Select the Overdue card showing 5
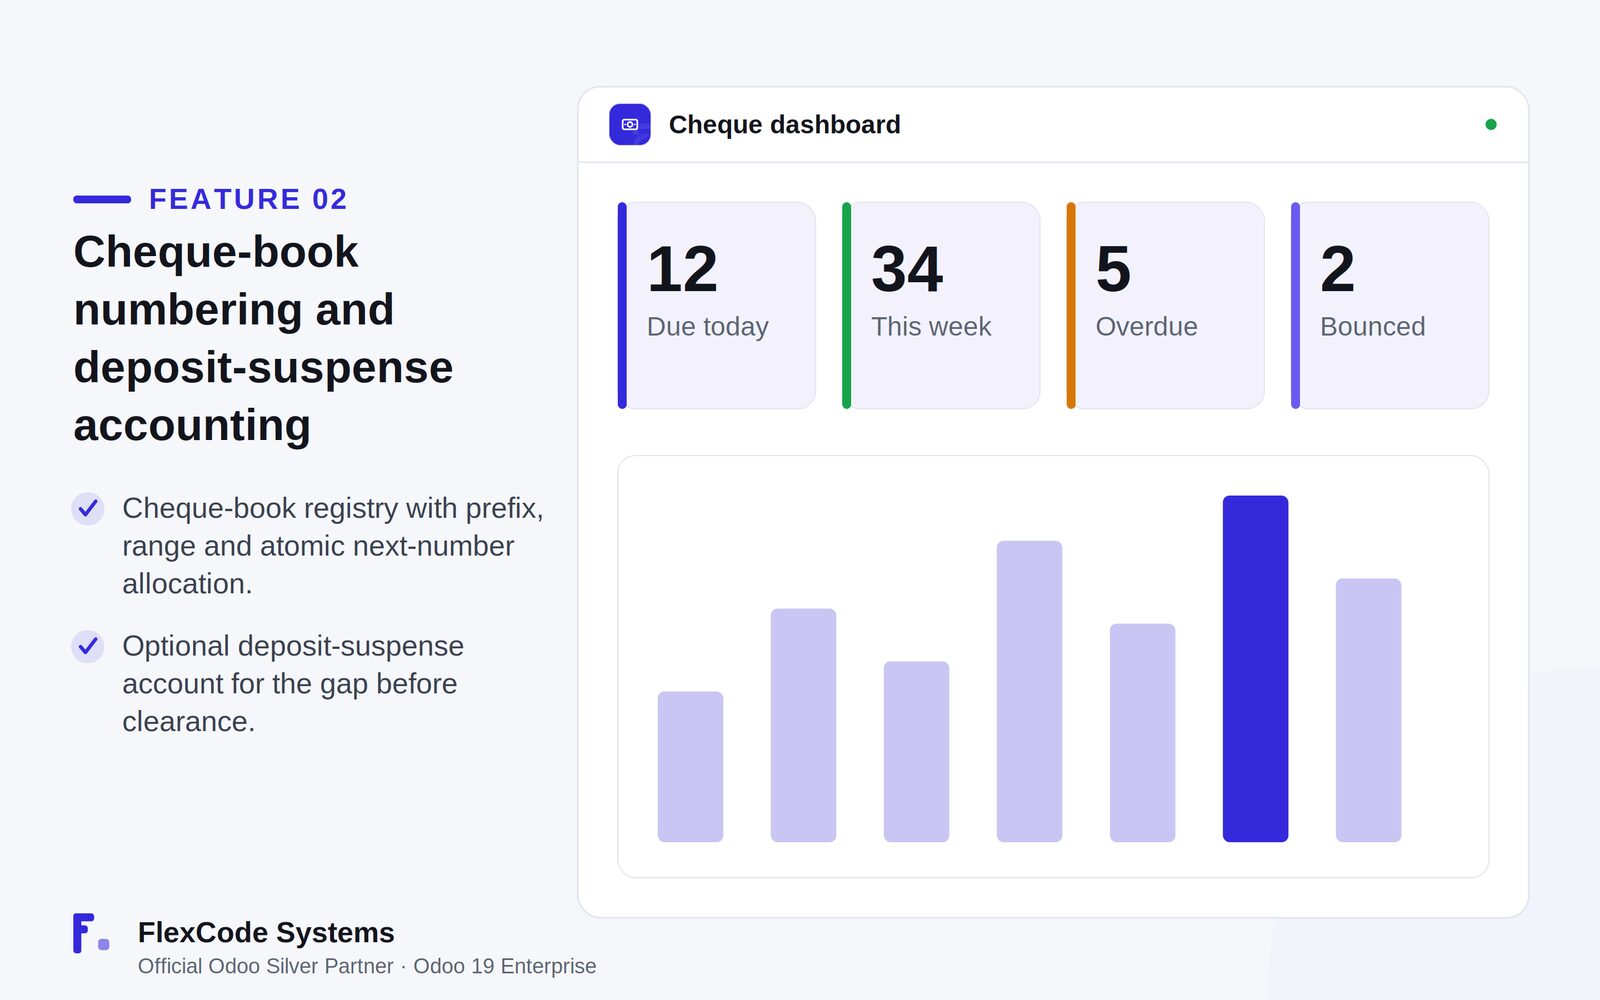The width and height of the screenshot is (1600, 1000). coord(1165,305)
